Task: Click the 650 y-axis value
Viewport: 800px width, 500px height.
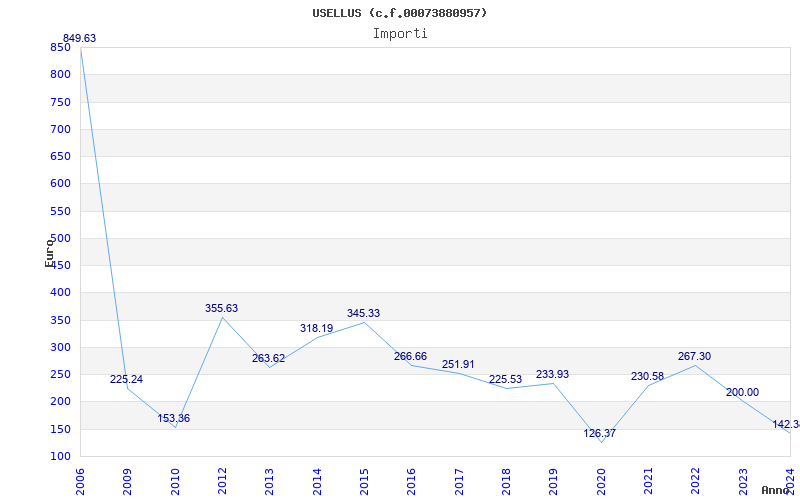Action: (x=60, y=157)
